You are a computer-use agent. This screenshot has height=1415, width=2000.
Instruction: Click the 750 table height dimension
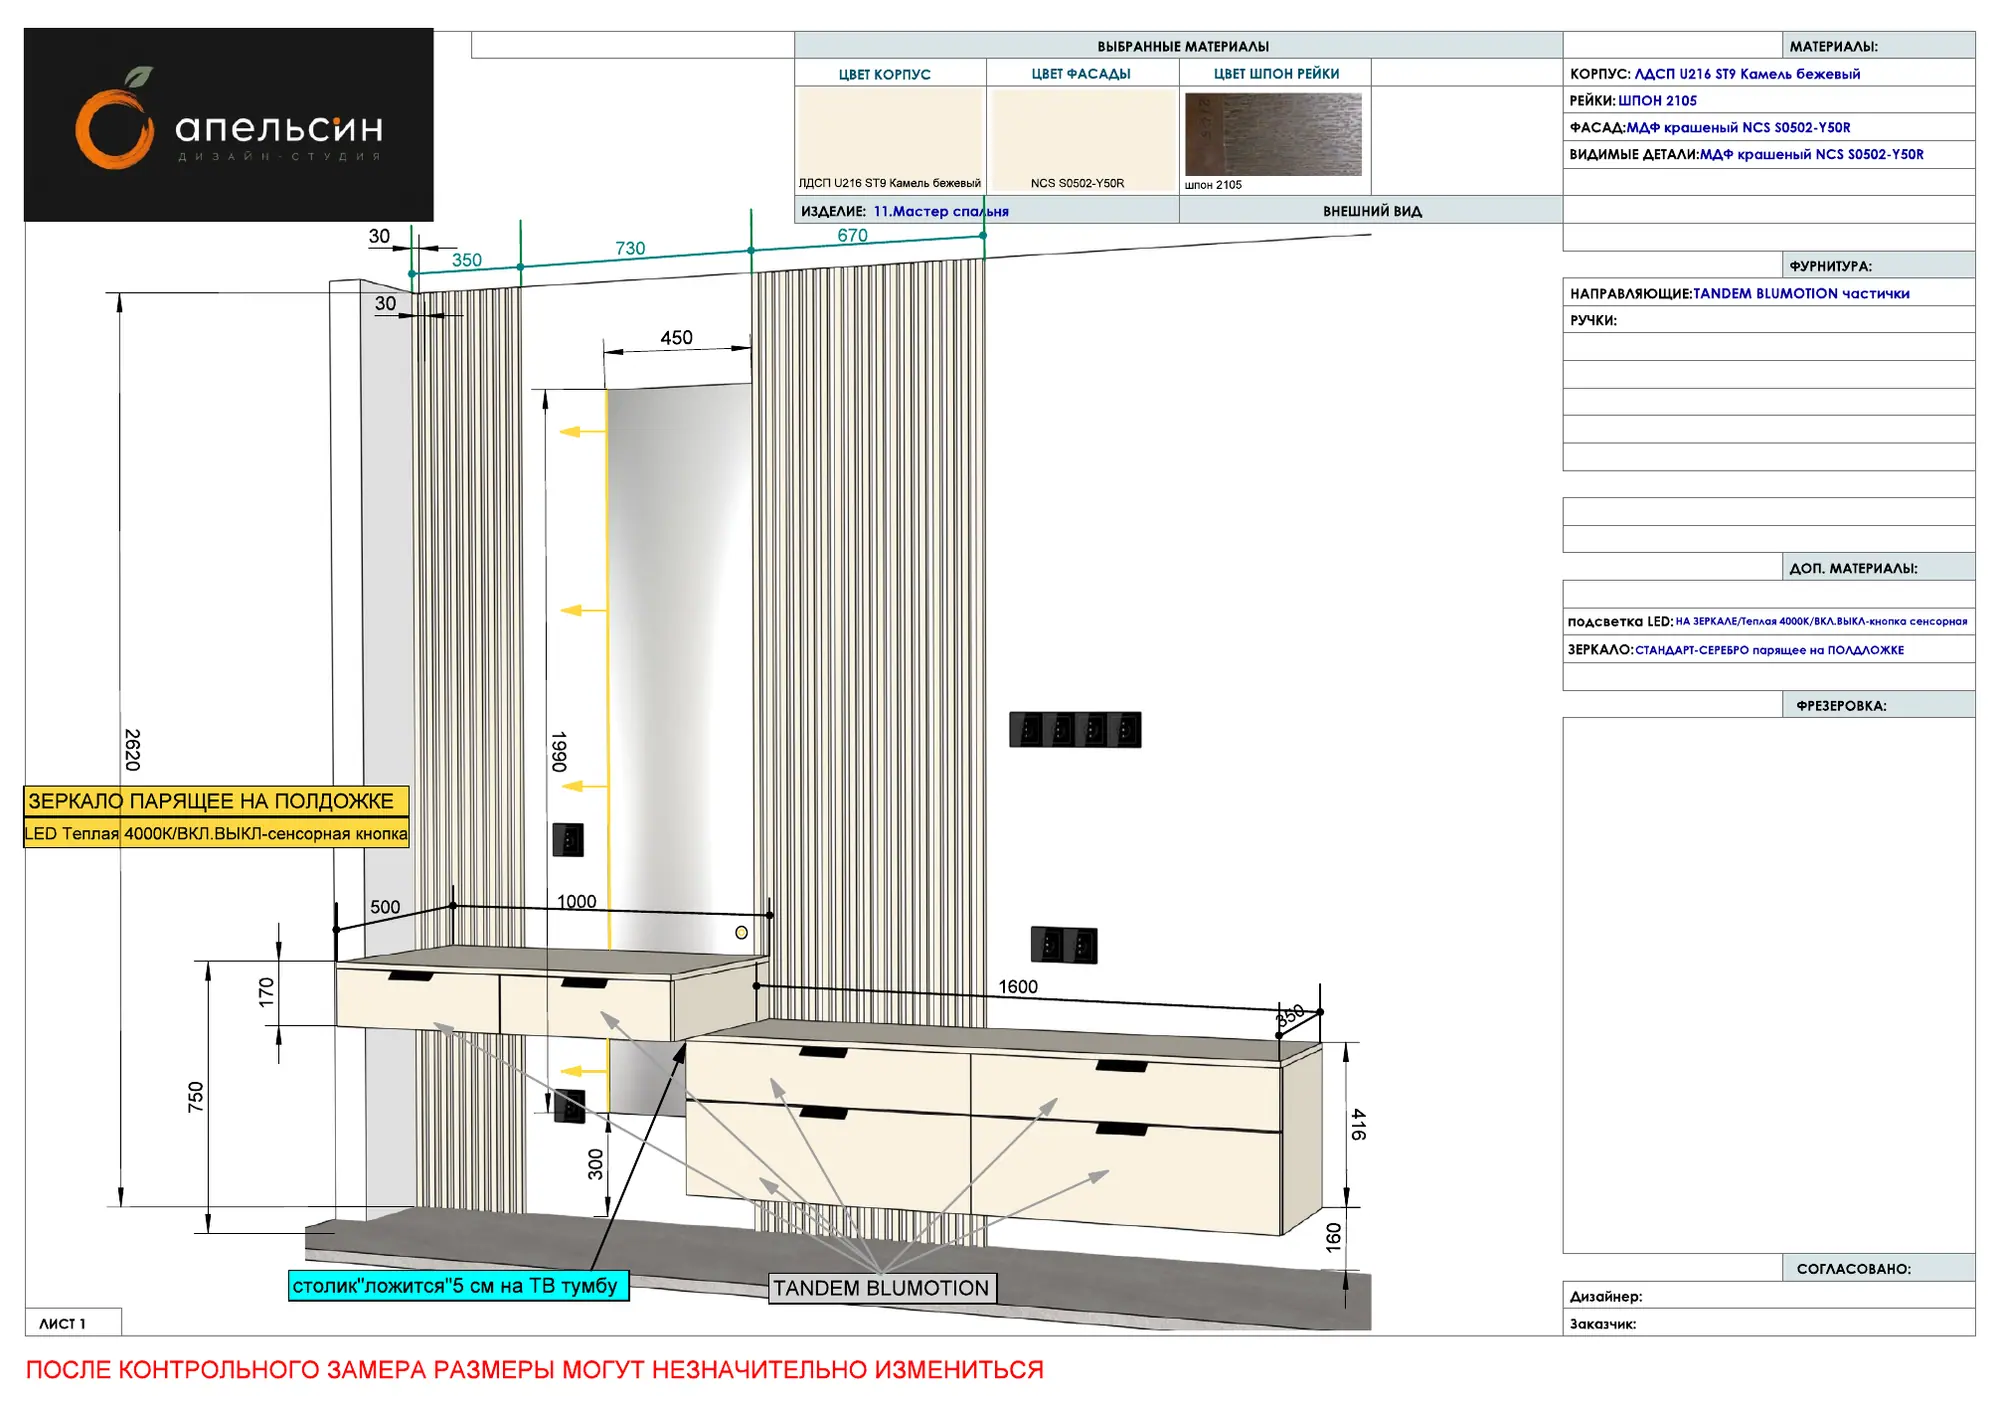(196, 1097)
